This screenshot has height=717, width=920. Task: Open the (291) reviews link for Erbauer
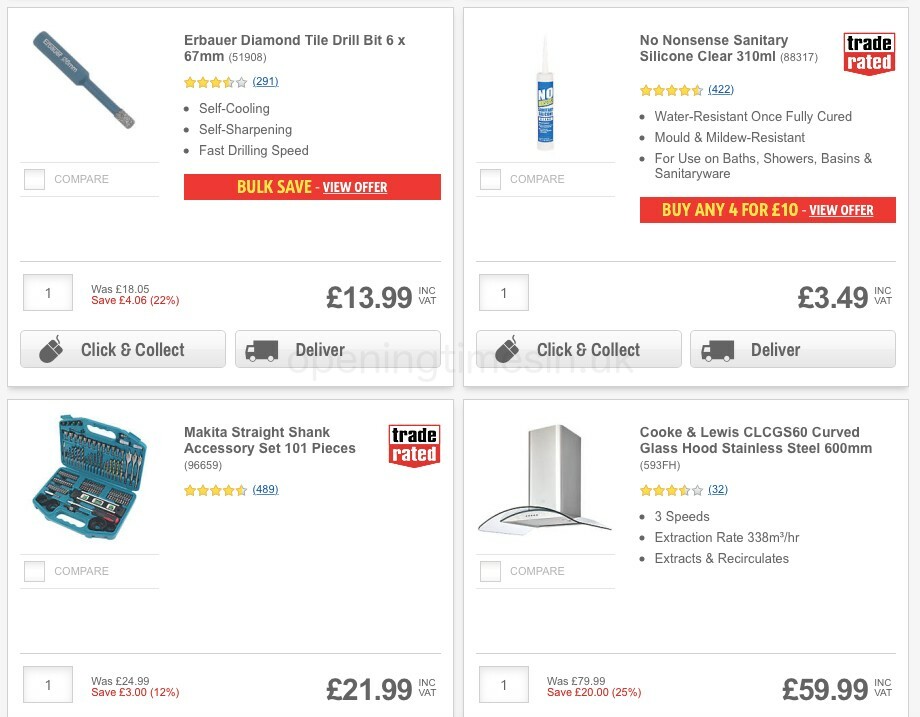[264, 82]
